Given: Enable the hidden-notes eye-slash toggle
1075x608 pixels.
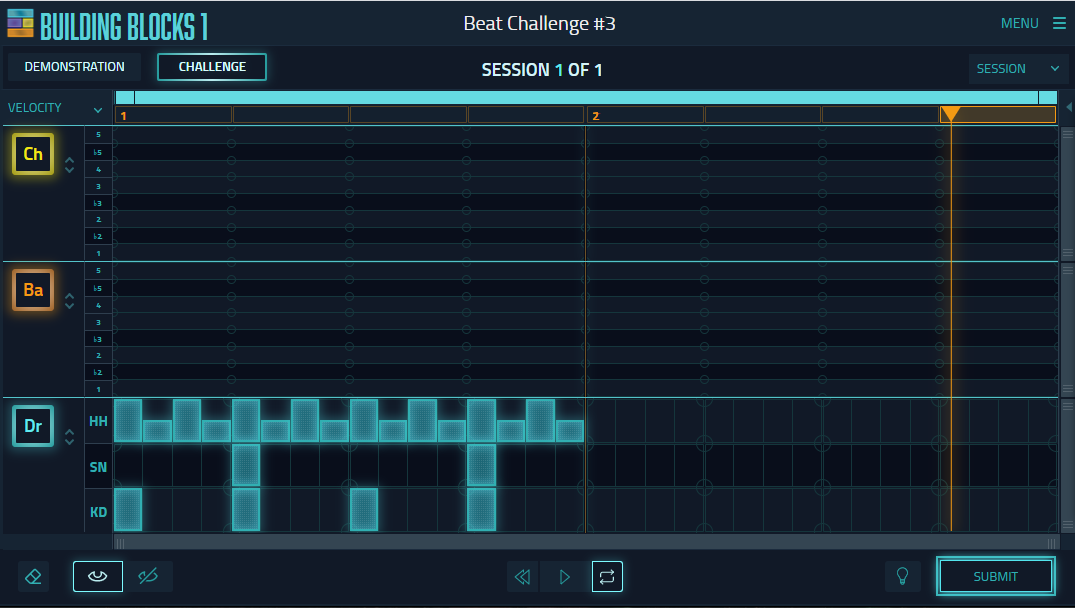Looking at the screenshot, I should point(149,576).
